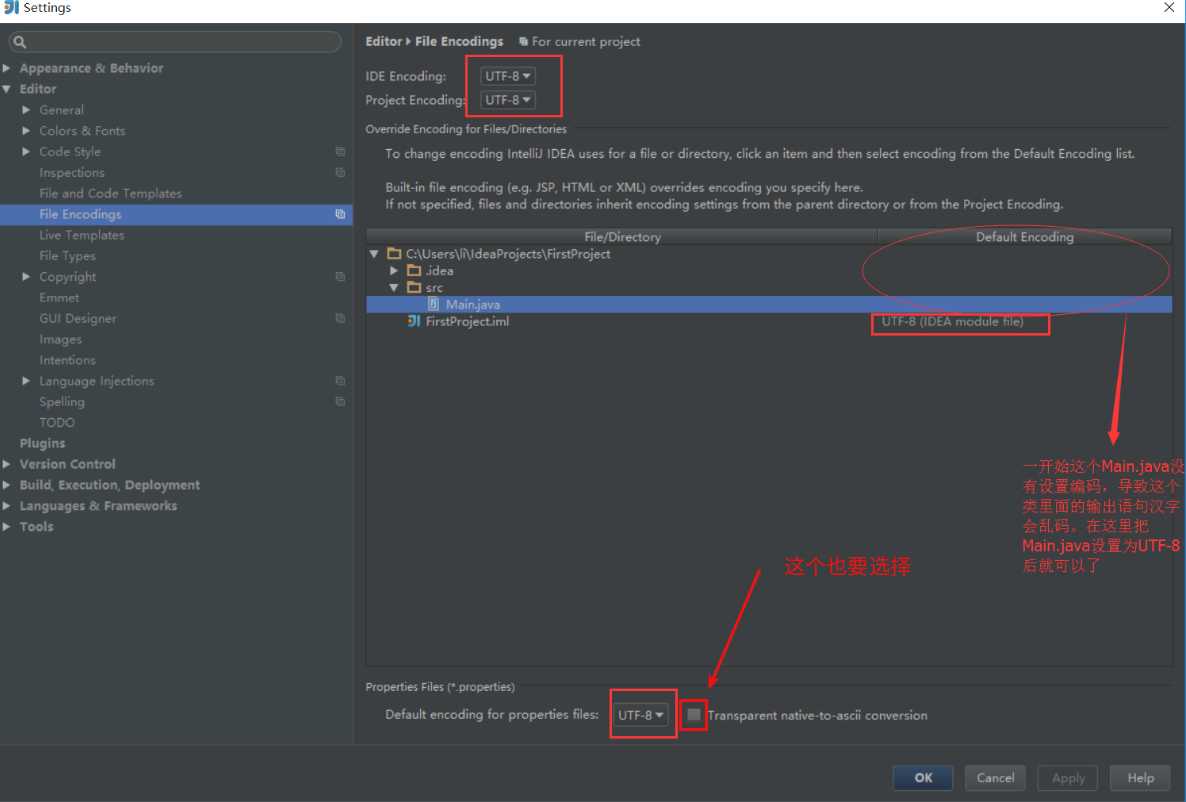Open the Project Encoding dropdown
1186x802 pixels.
pos(508,100)
